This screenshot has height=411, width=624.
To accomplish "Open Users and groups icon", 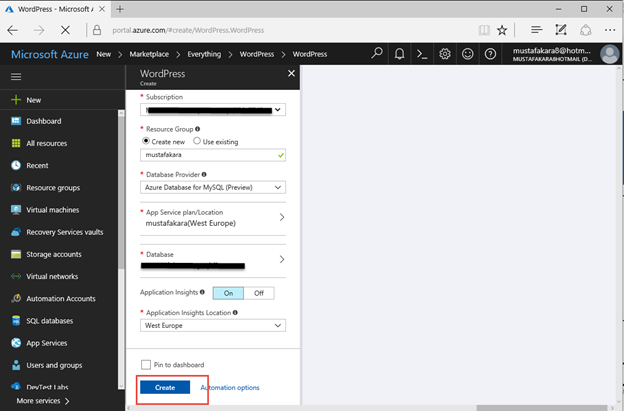I will 16,365.
